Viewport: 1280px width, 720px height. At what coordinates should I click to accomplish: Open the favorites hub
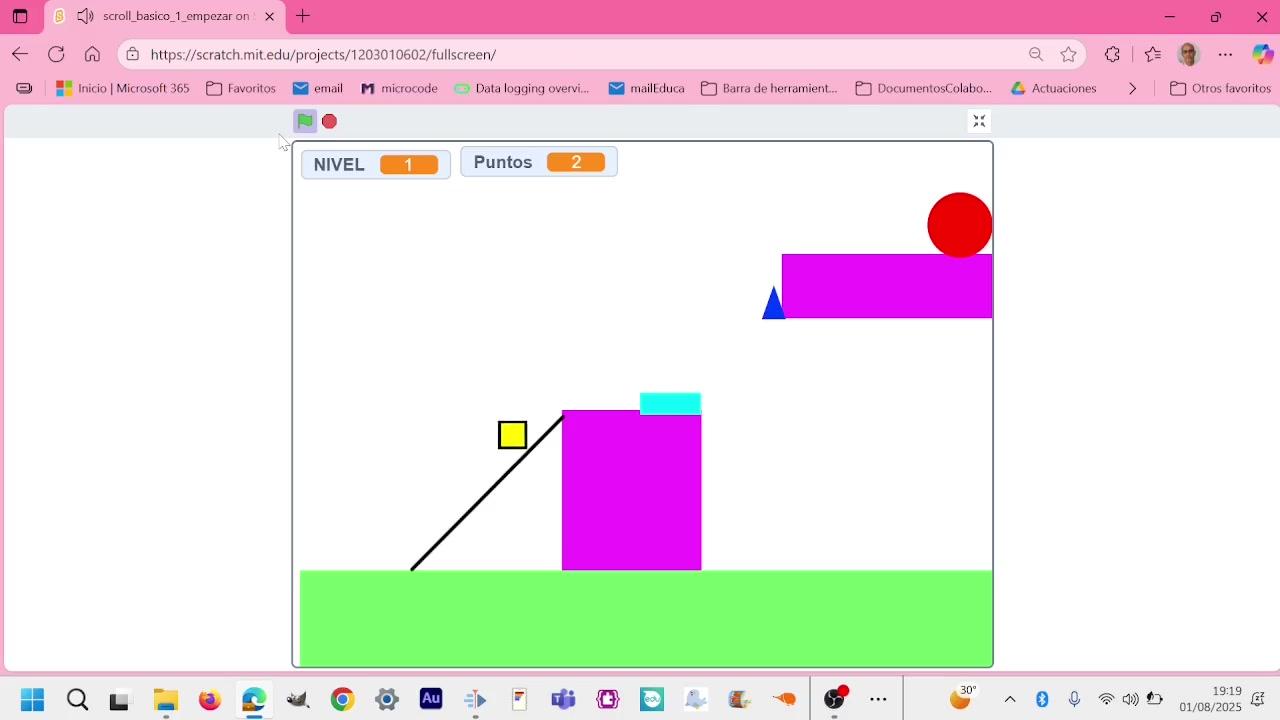pos(1152,54)
